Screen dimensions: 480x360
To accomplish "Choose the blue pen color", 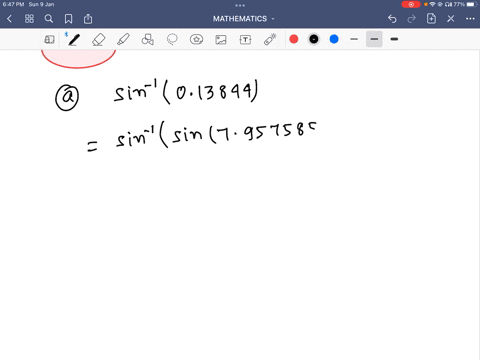I will (x=334, y=39).
